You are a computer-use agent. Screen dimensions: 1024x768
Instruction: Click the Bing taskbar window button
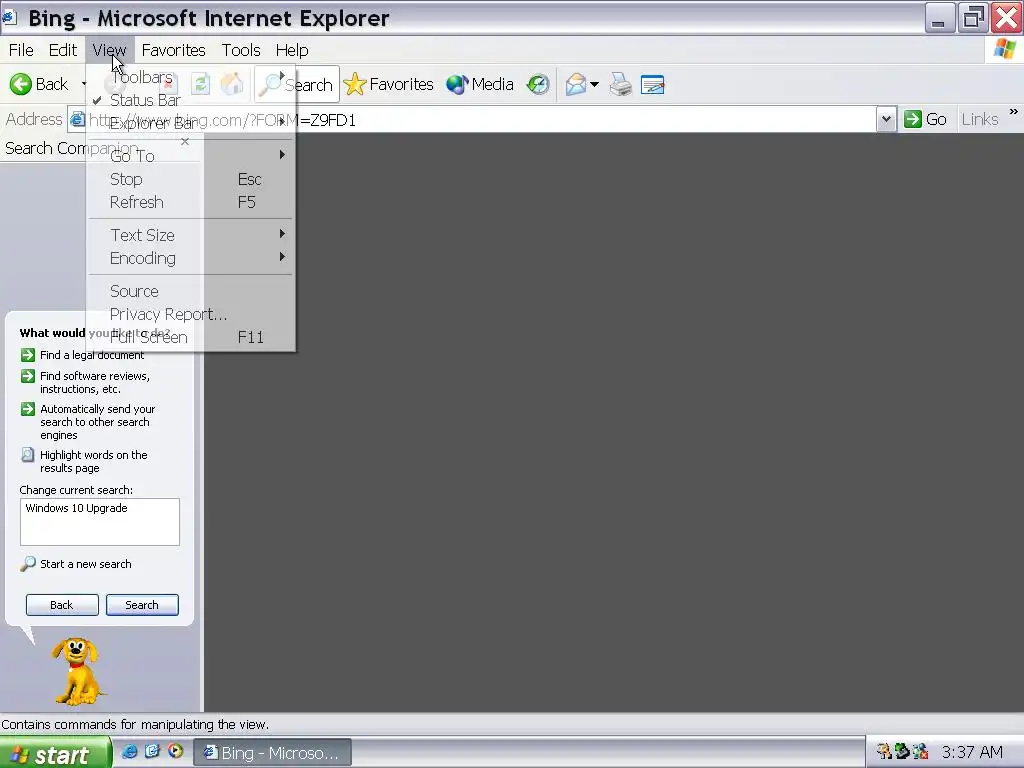(x=272, y=753)
